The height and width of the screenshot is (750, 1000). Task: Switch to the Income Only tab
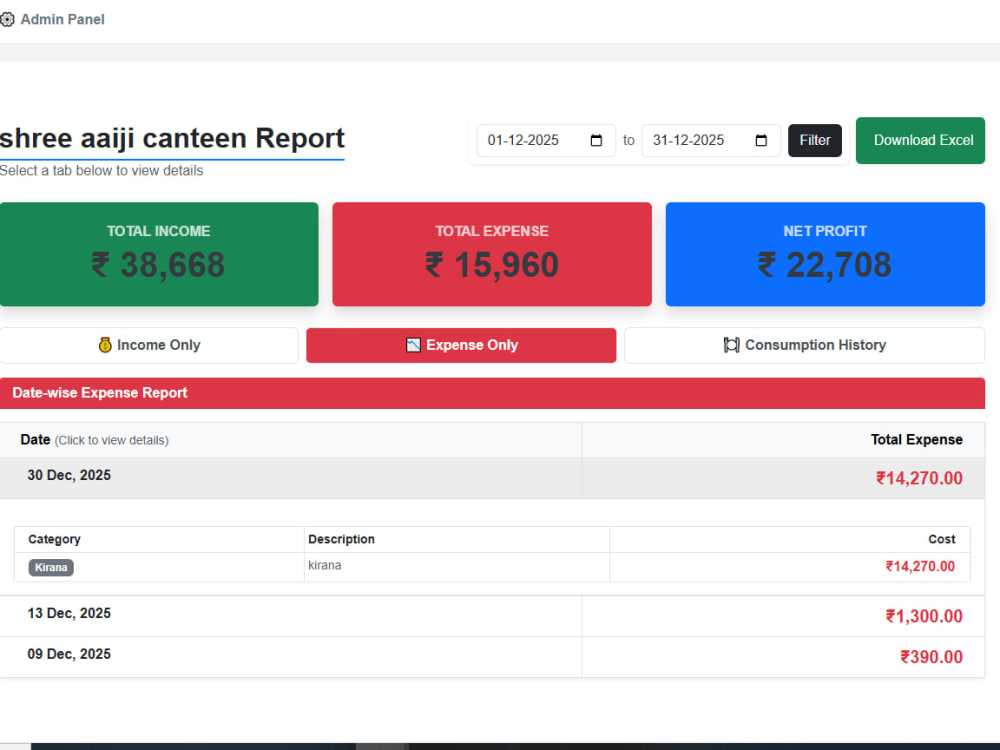[149, 346]
